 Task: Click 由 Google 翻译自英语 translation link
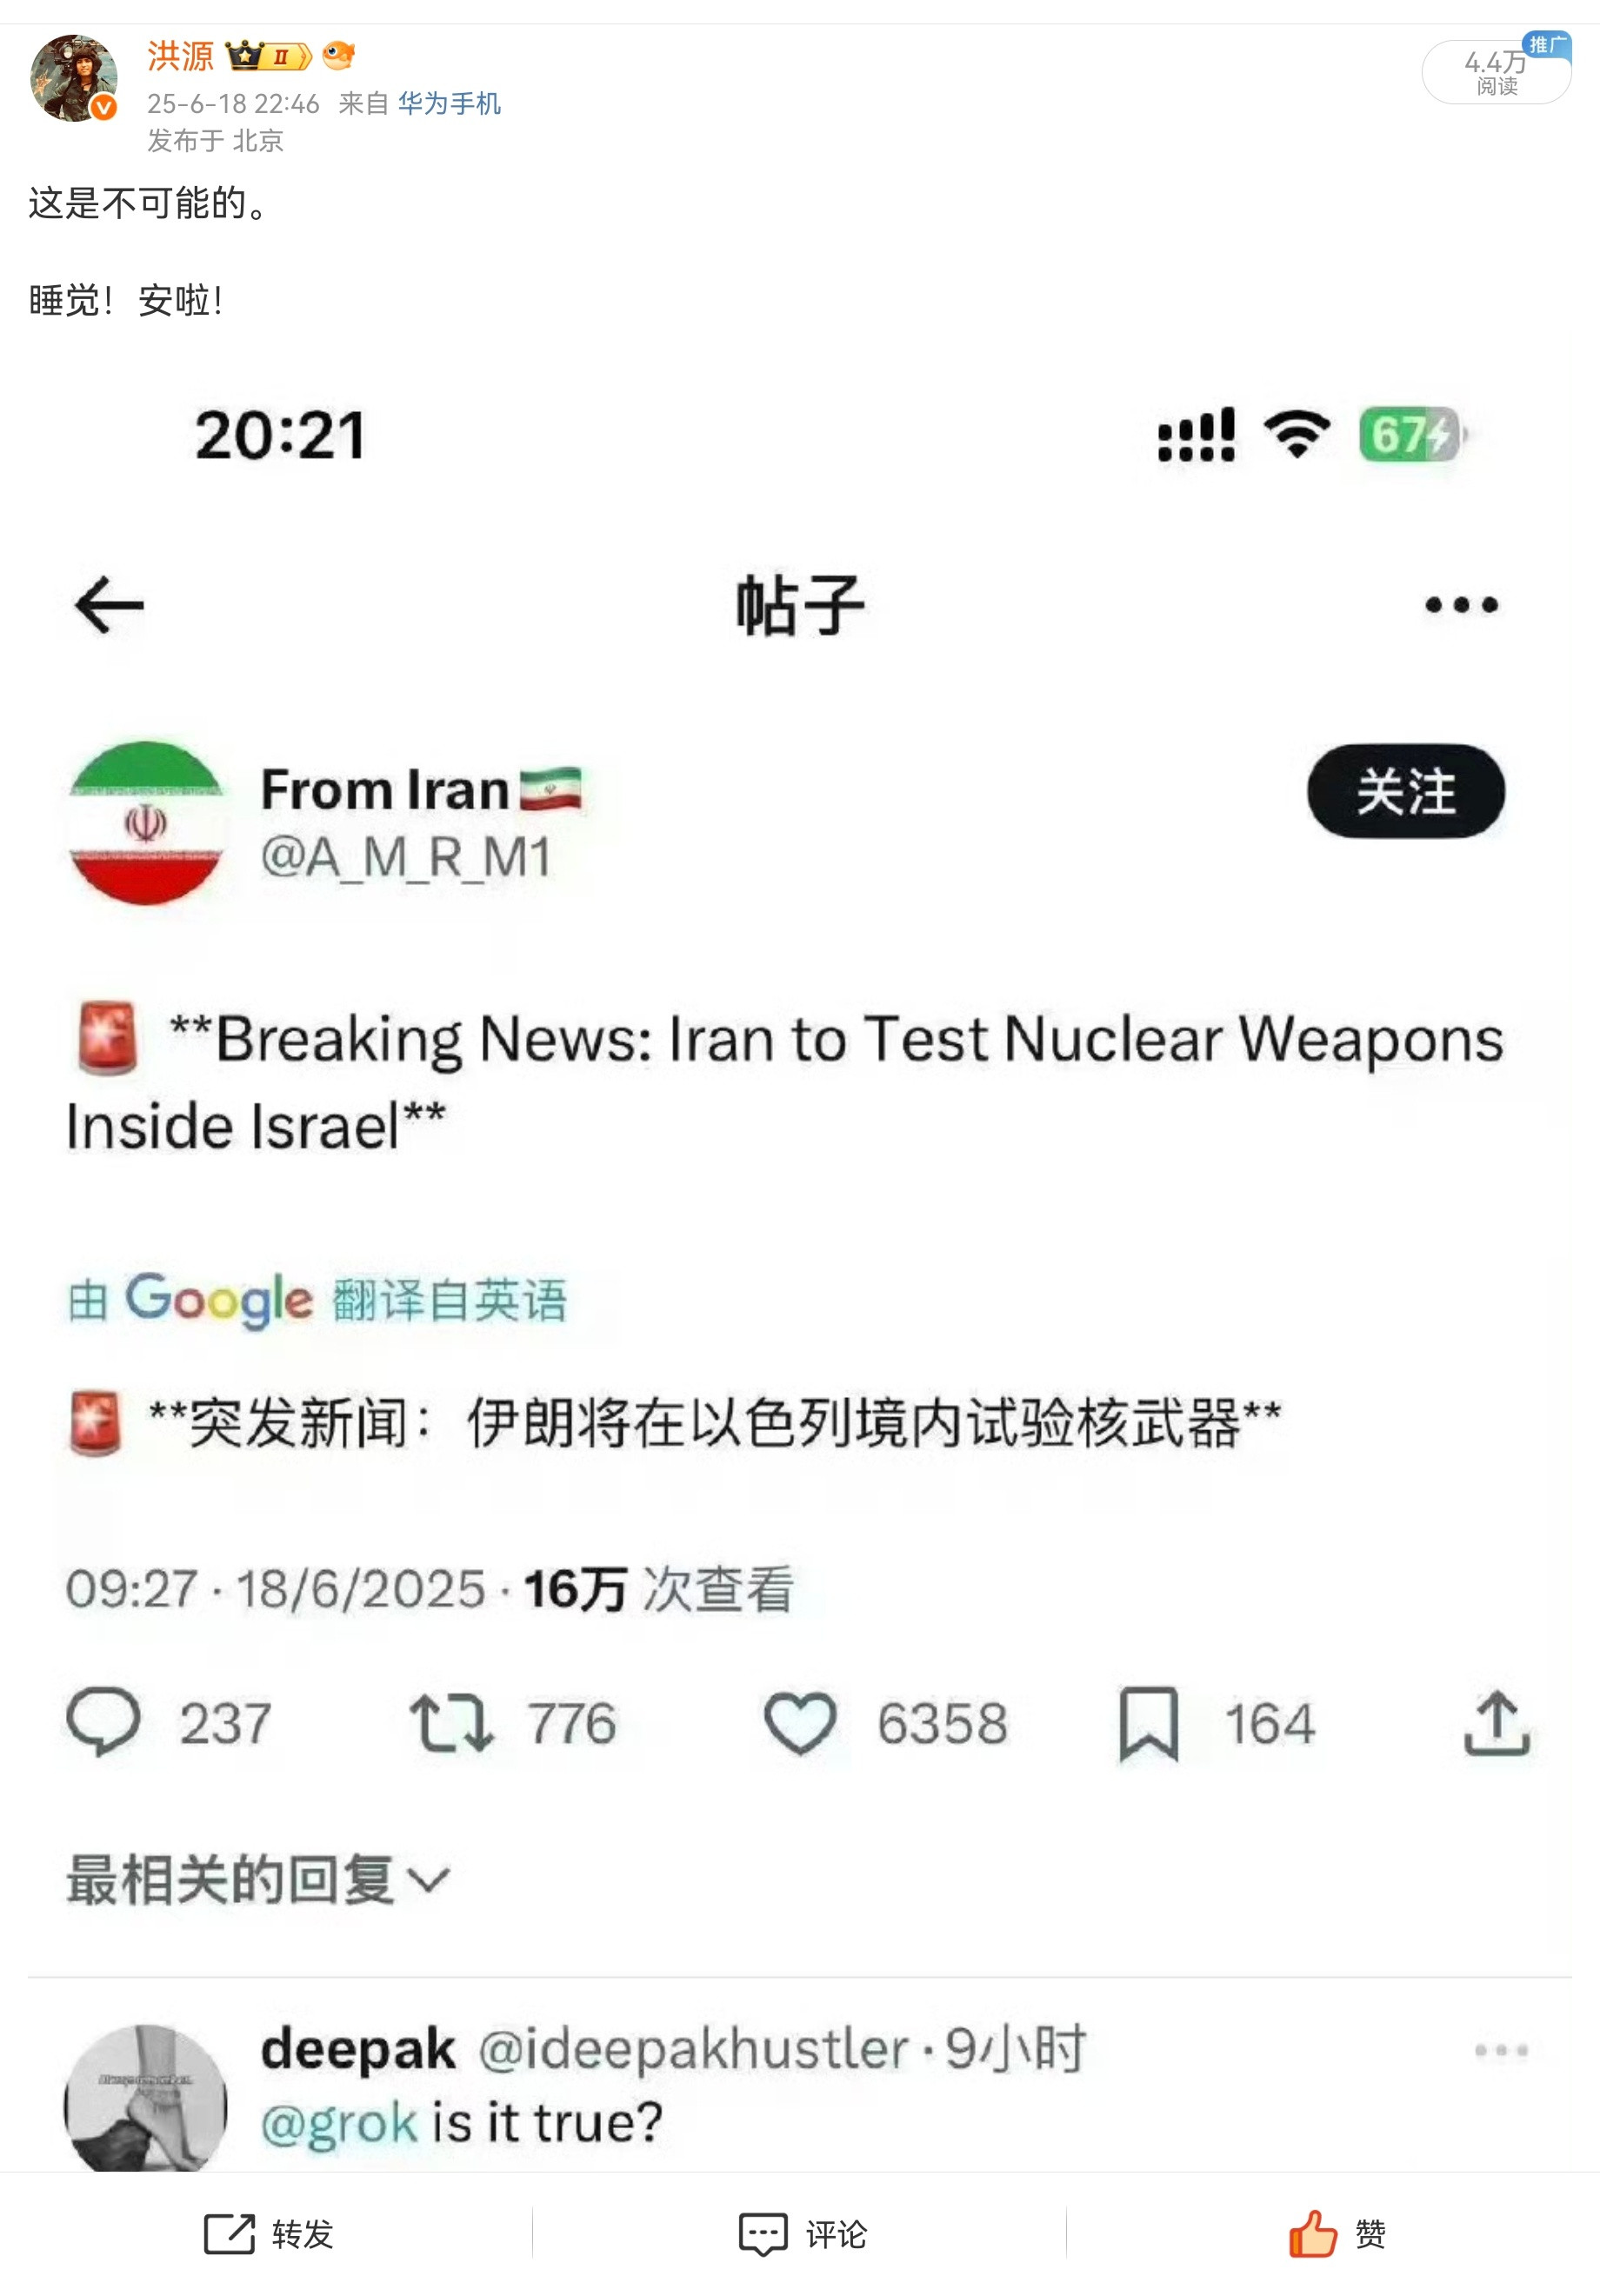[x=317, y=1300]
